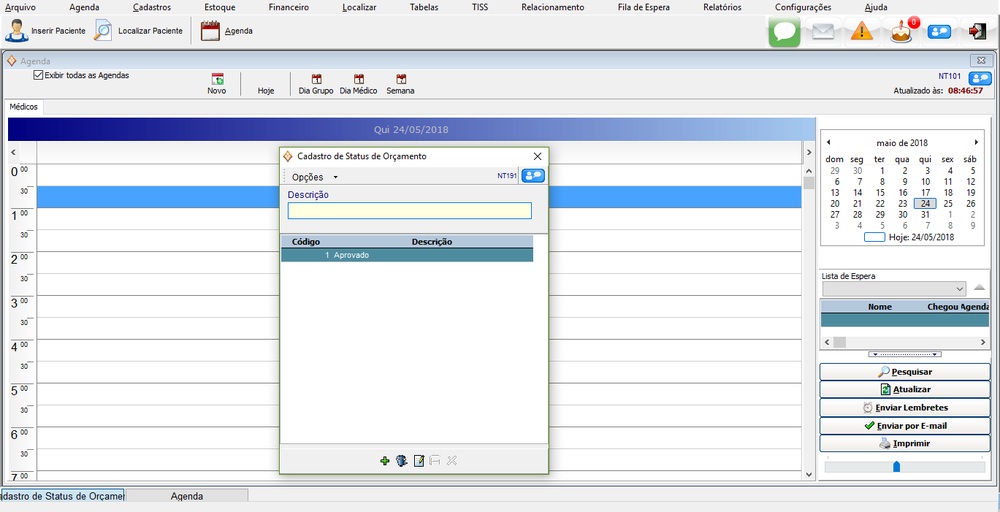1000x512 pixels.
Task: Click the trash bin delete icon
Action: pyautogui.click(x=401, y=460)
